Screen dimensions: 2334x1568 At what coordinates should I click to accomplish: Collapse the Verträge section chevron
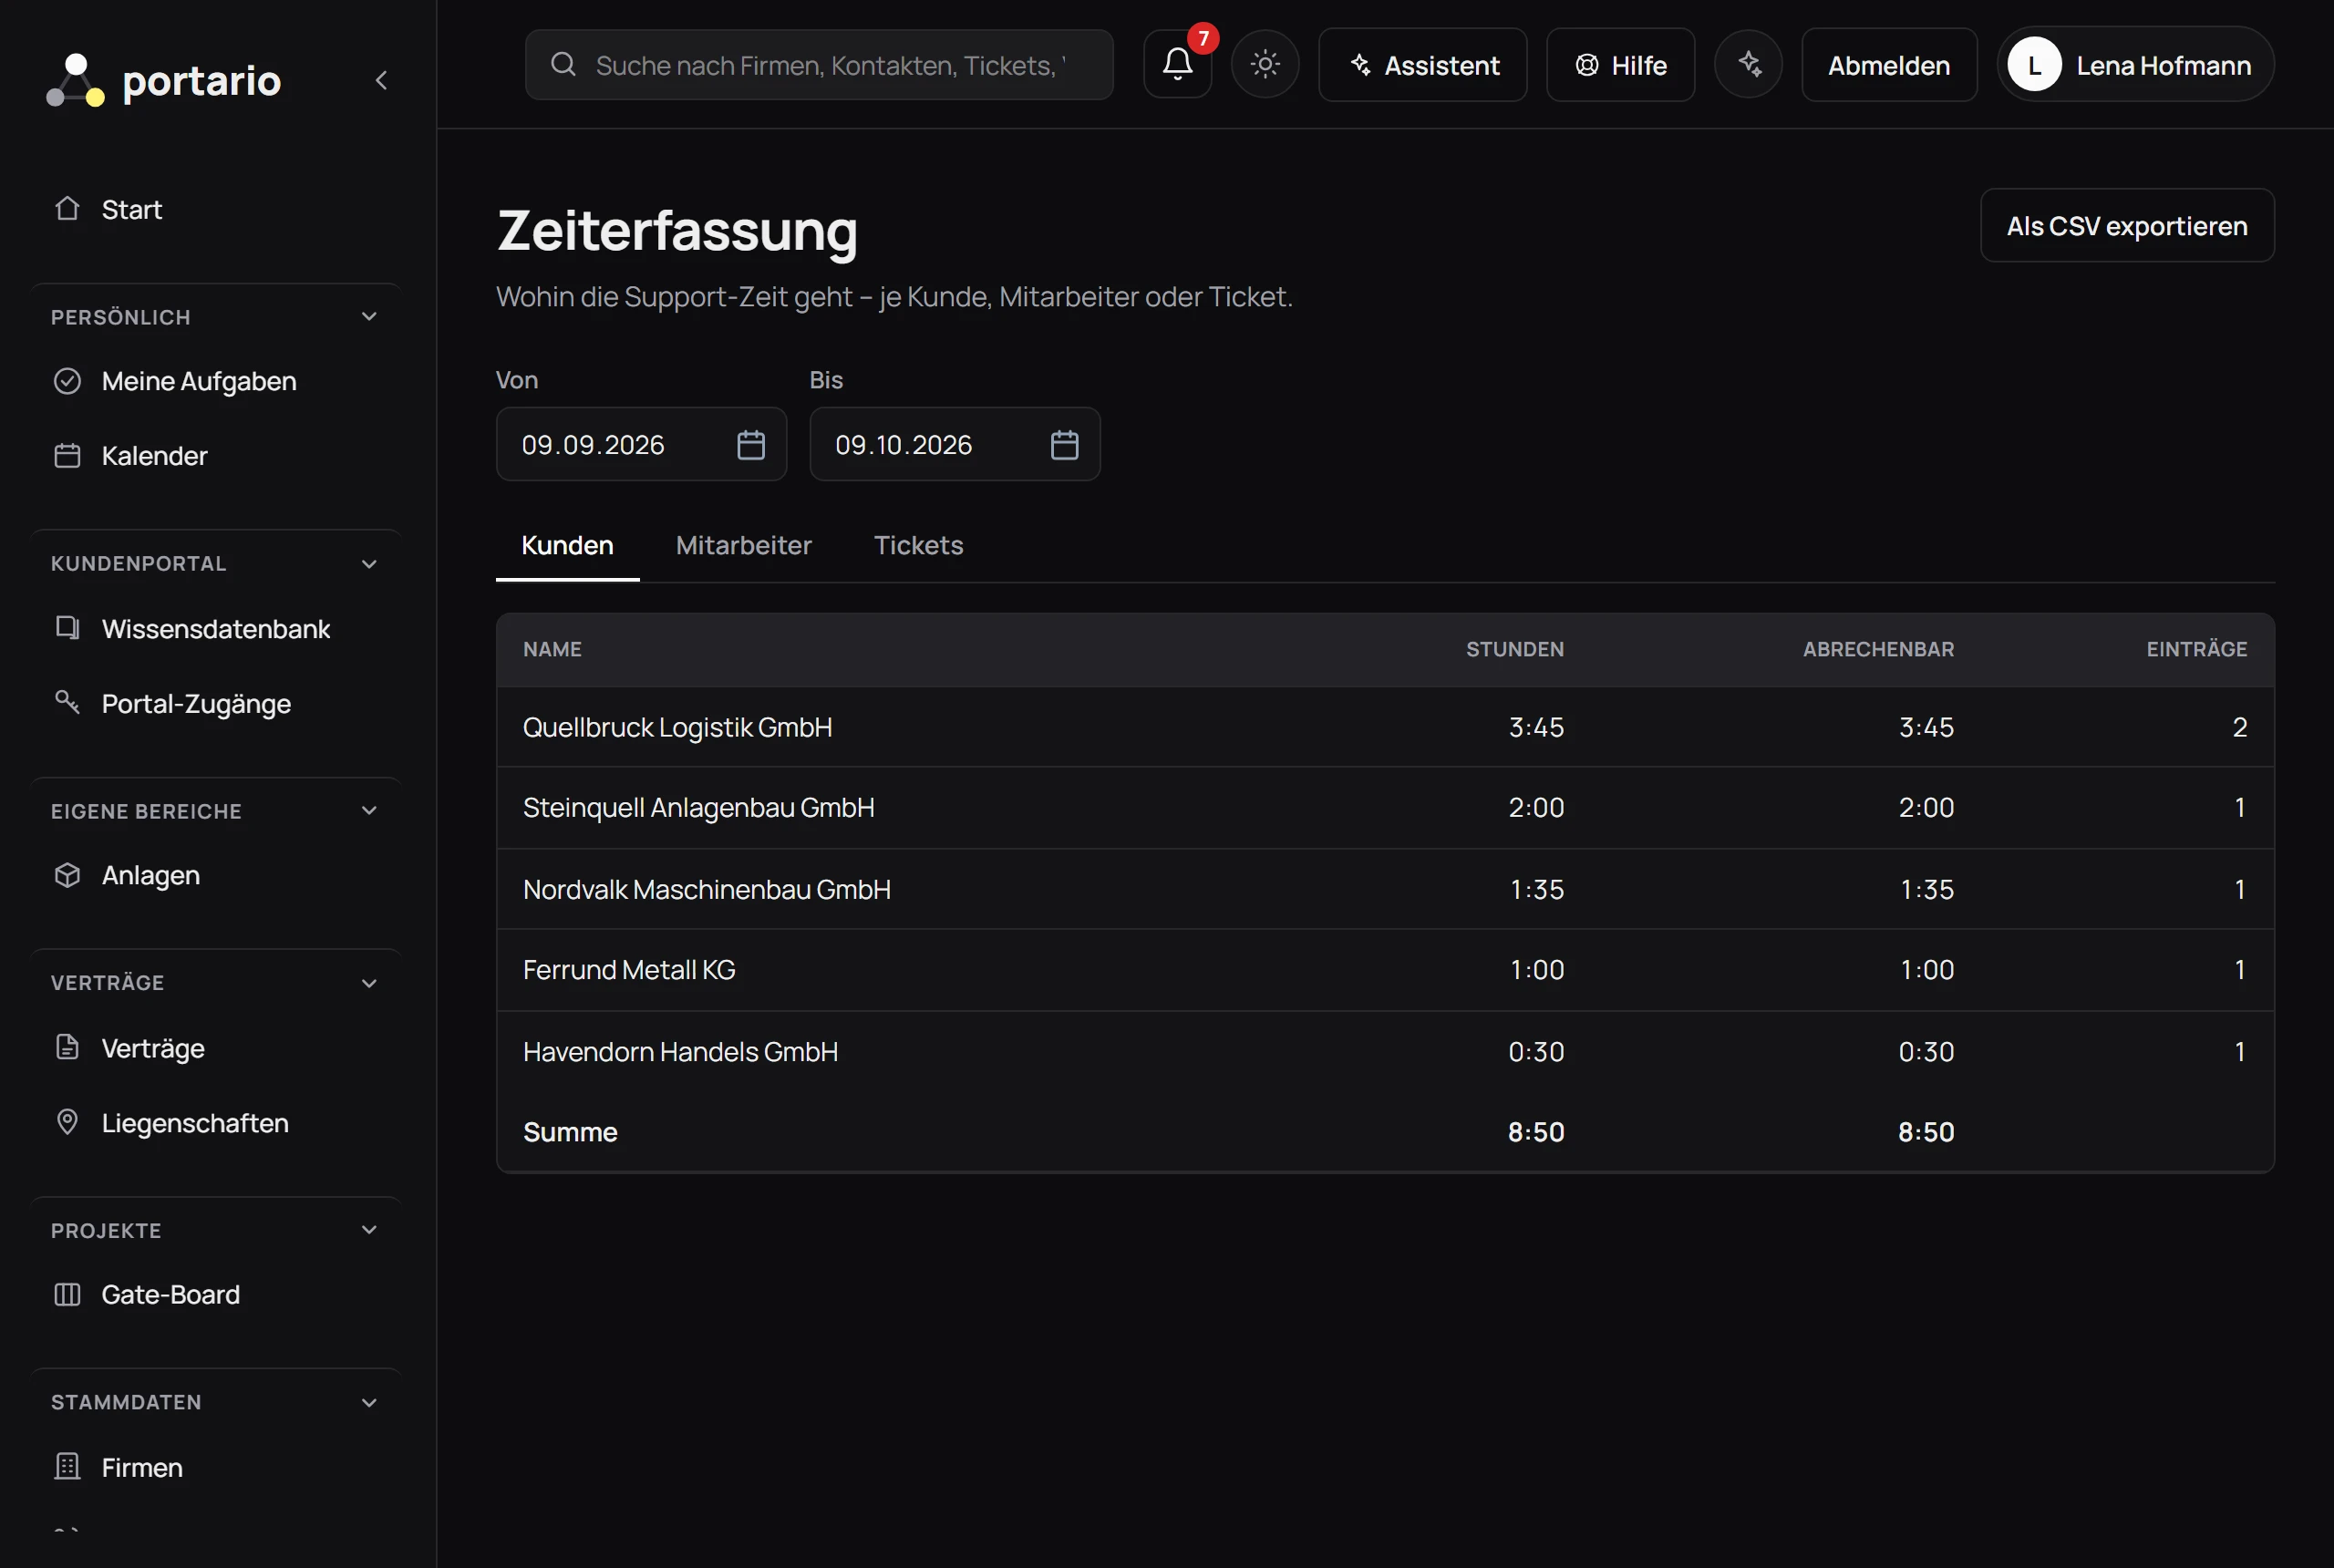[x=369, y=983]
